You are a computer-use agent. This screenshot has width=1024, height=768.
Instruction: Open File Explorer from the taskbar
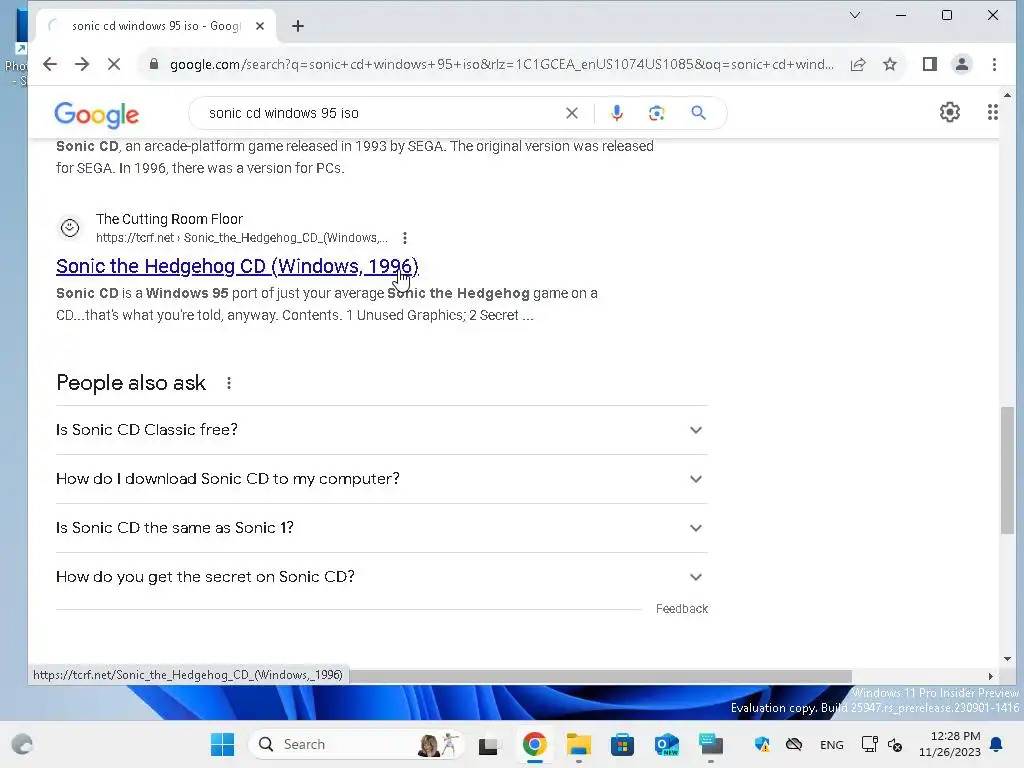point(579,744)
